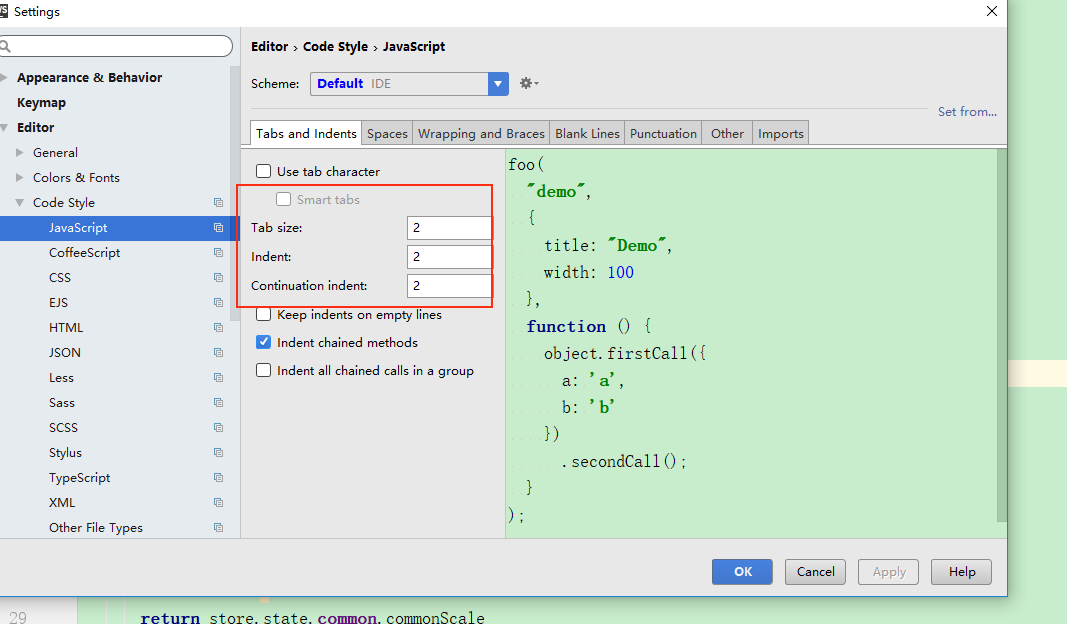
Task: Collapse the Editor section
Action: pyautogui.click(x=4, y=127)
